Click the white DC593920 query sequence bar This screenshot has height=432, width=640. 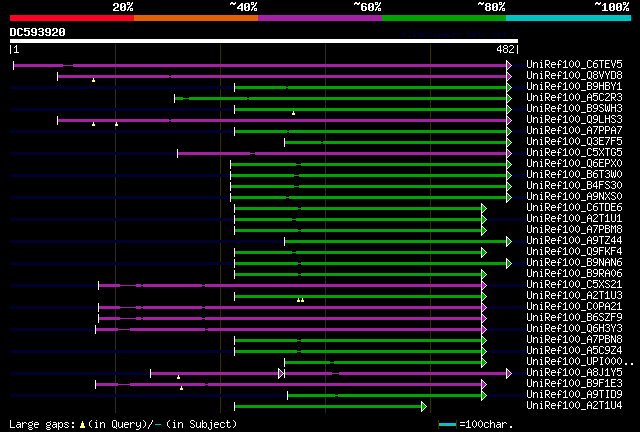[x=264, y=41]
